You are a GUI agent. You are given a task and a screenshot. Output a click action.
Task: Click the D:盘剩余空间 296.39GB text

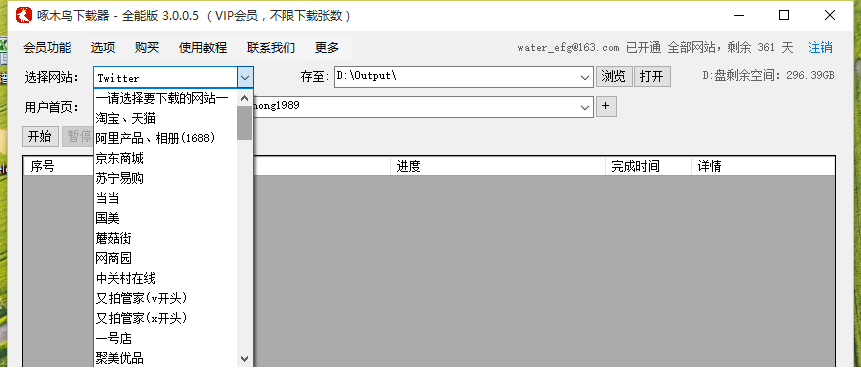768,75
